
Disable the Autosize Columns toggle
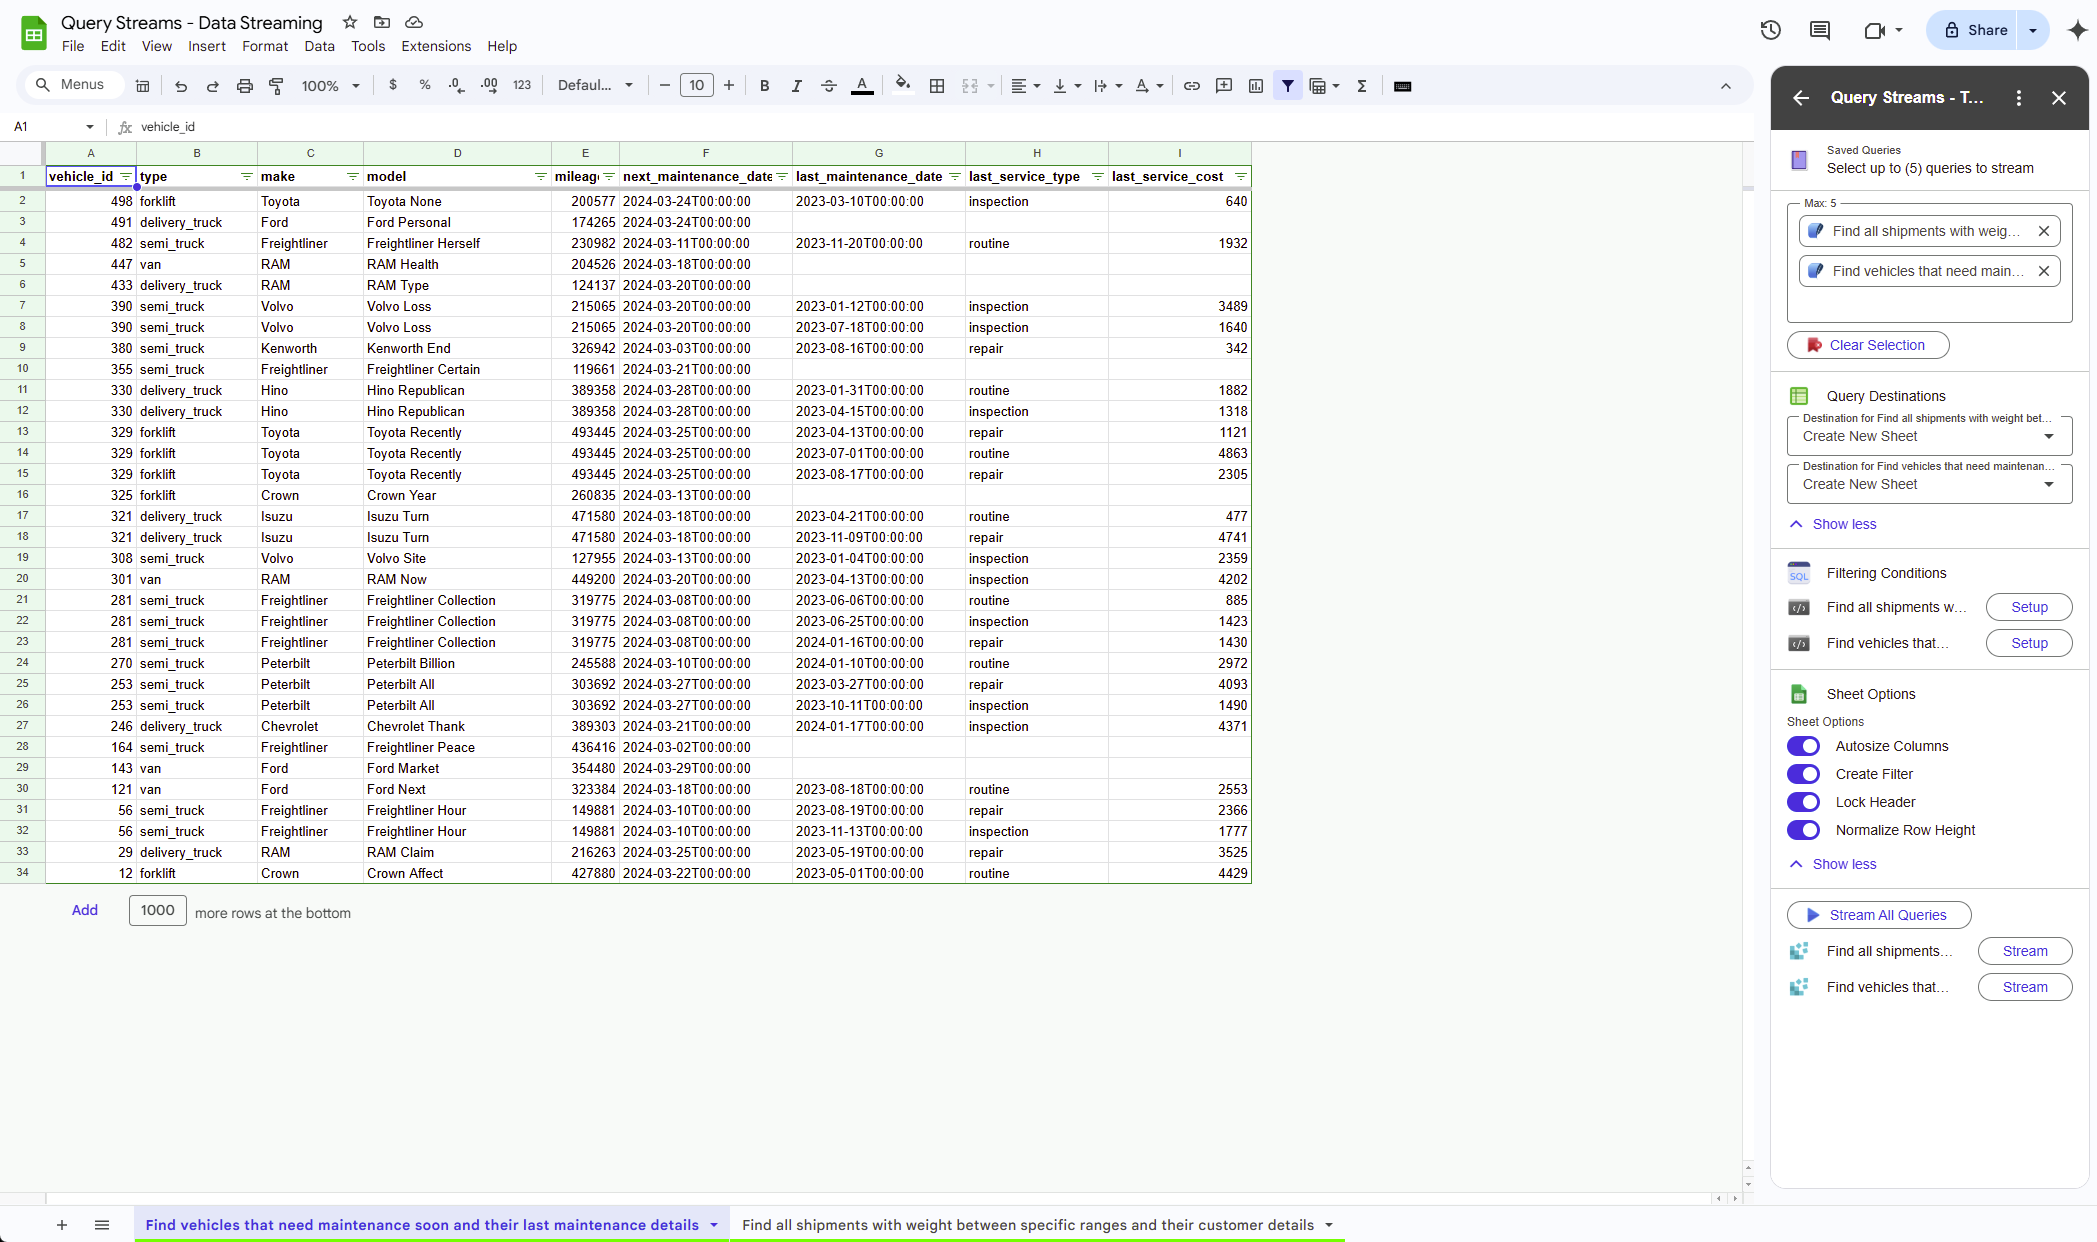[1803, 746]
